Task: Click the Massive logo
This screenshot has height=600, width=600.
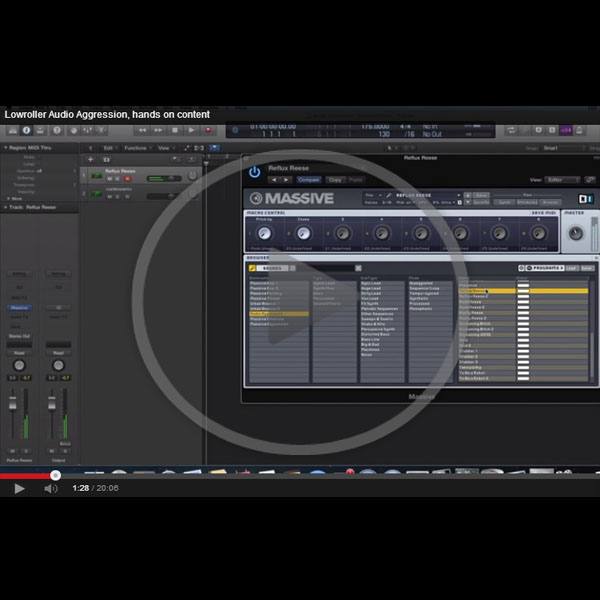Action: click(292, 198)
